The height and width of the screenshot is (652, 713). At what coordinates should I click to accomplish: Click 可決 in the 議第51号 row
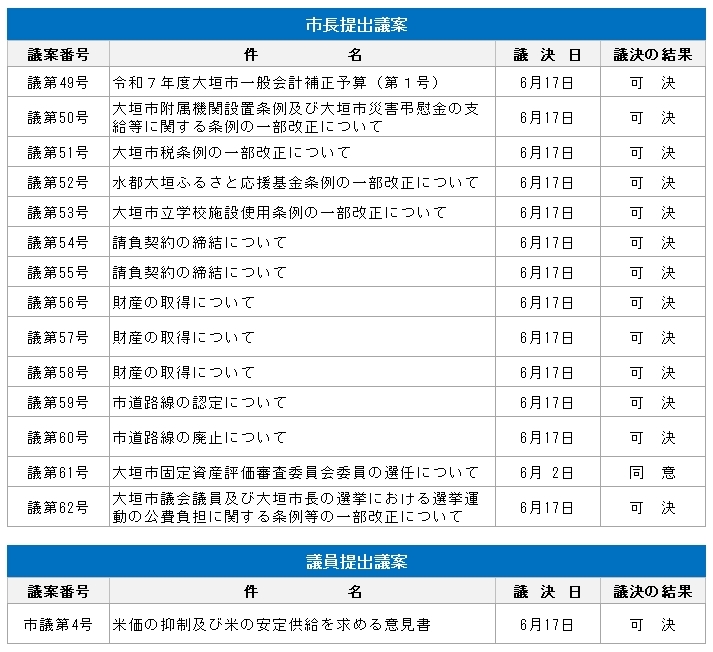coord(653,152)
